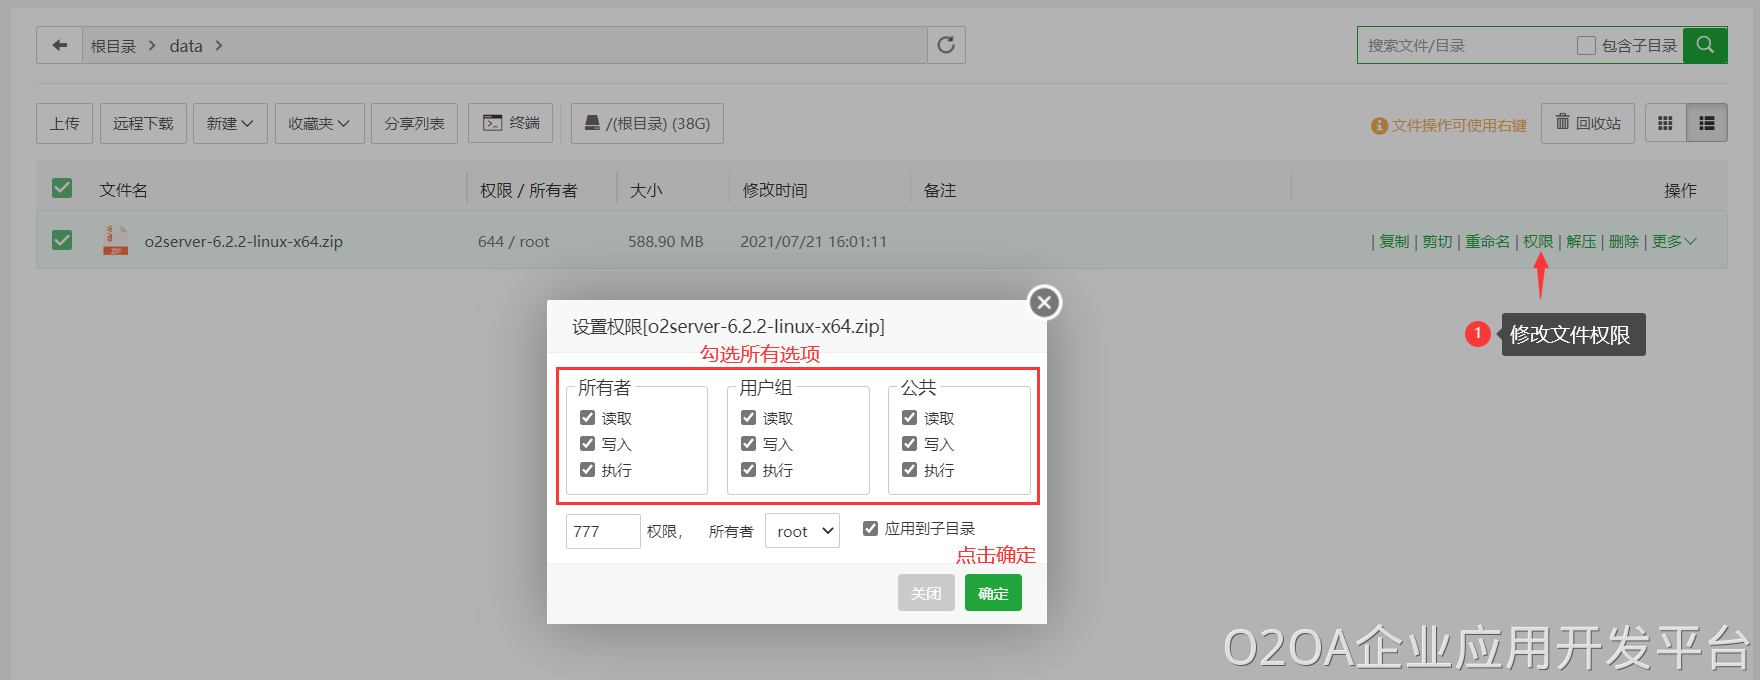Uncheck public execute permission
This screenshot has width=1760, height=680.
(x=910, y=470)
